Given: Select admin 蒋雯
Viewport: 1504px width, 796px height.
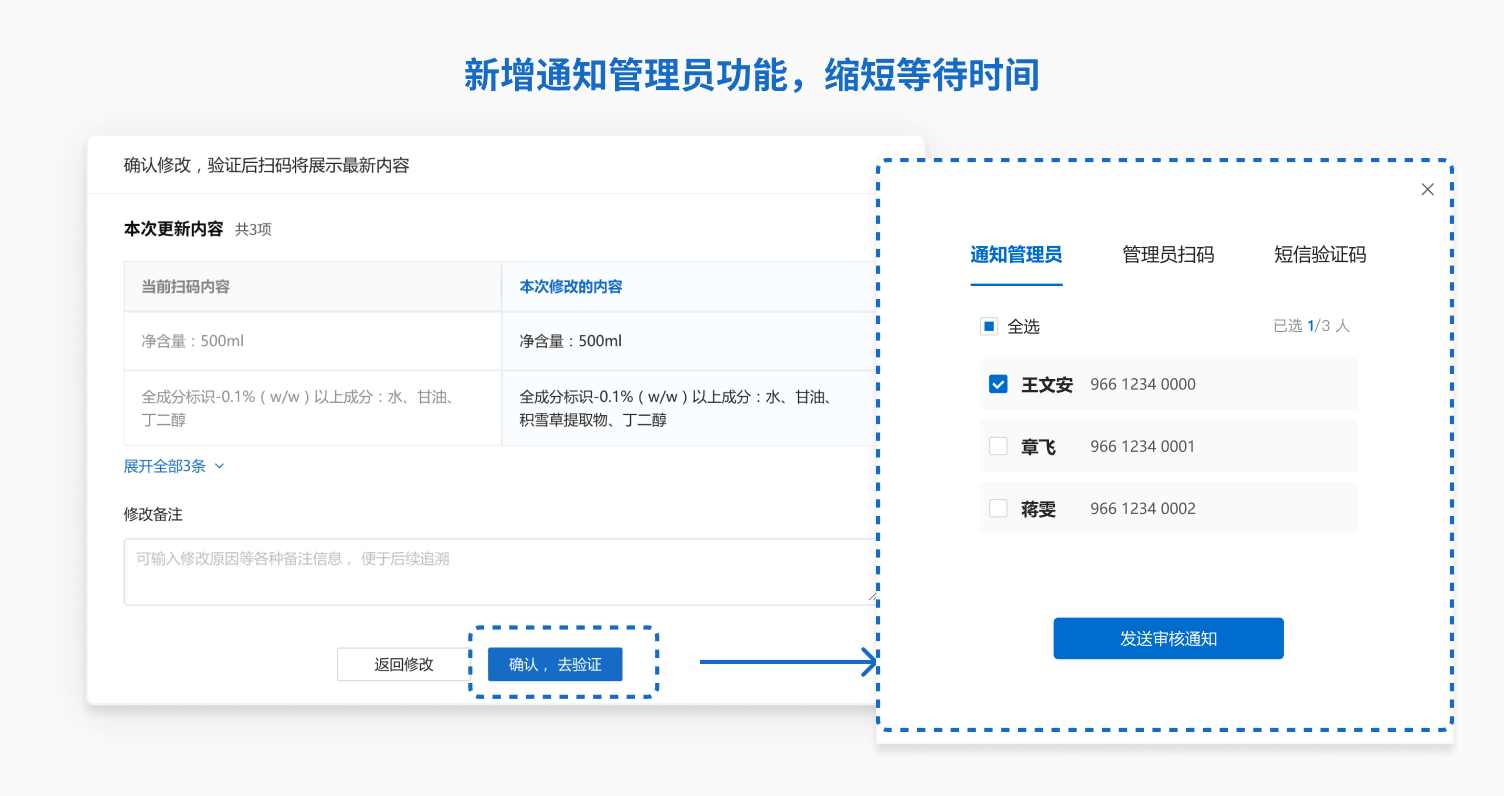Looking at the screenshot, I should point(997,508).
